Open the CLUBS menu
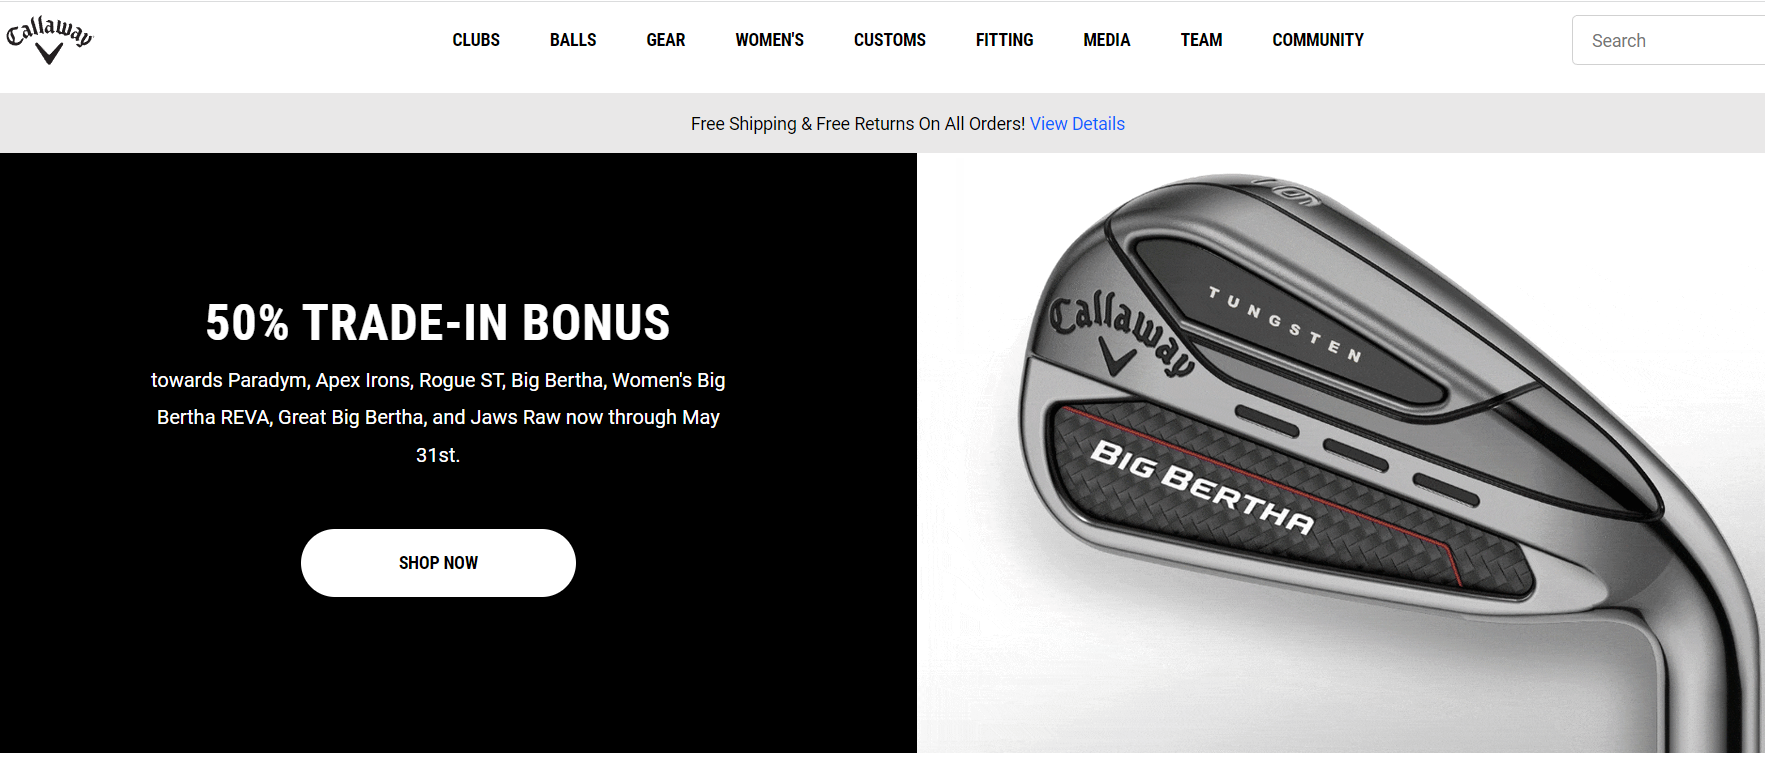This screenshot has width=1765, height=773. click(x=476, y=40)
